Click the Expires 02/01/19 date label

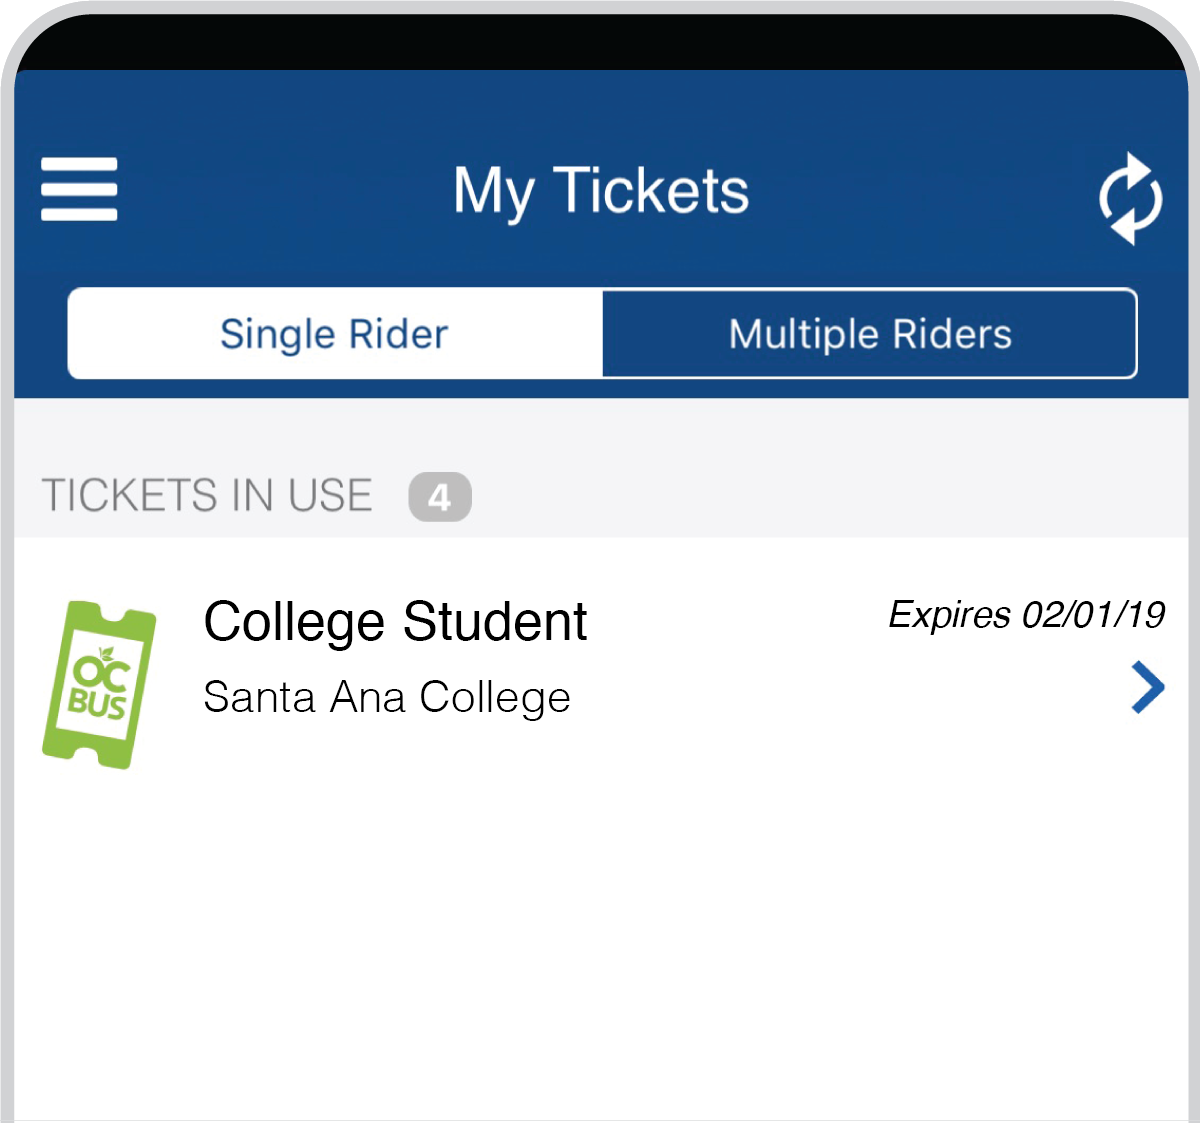[1027, 614]
